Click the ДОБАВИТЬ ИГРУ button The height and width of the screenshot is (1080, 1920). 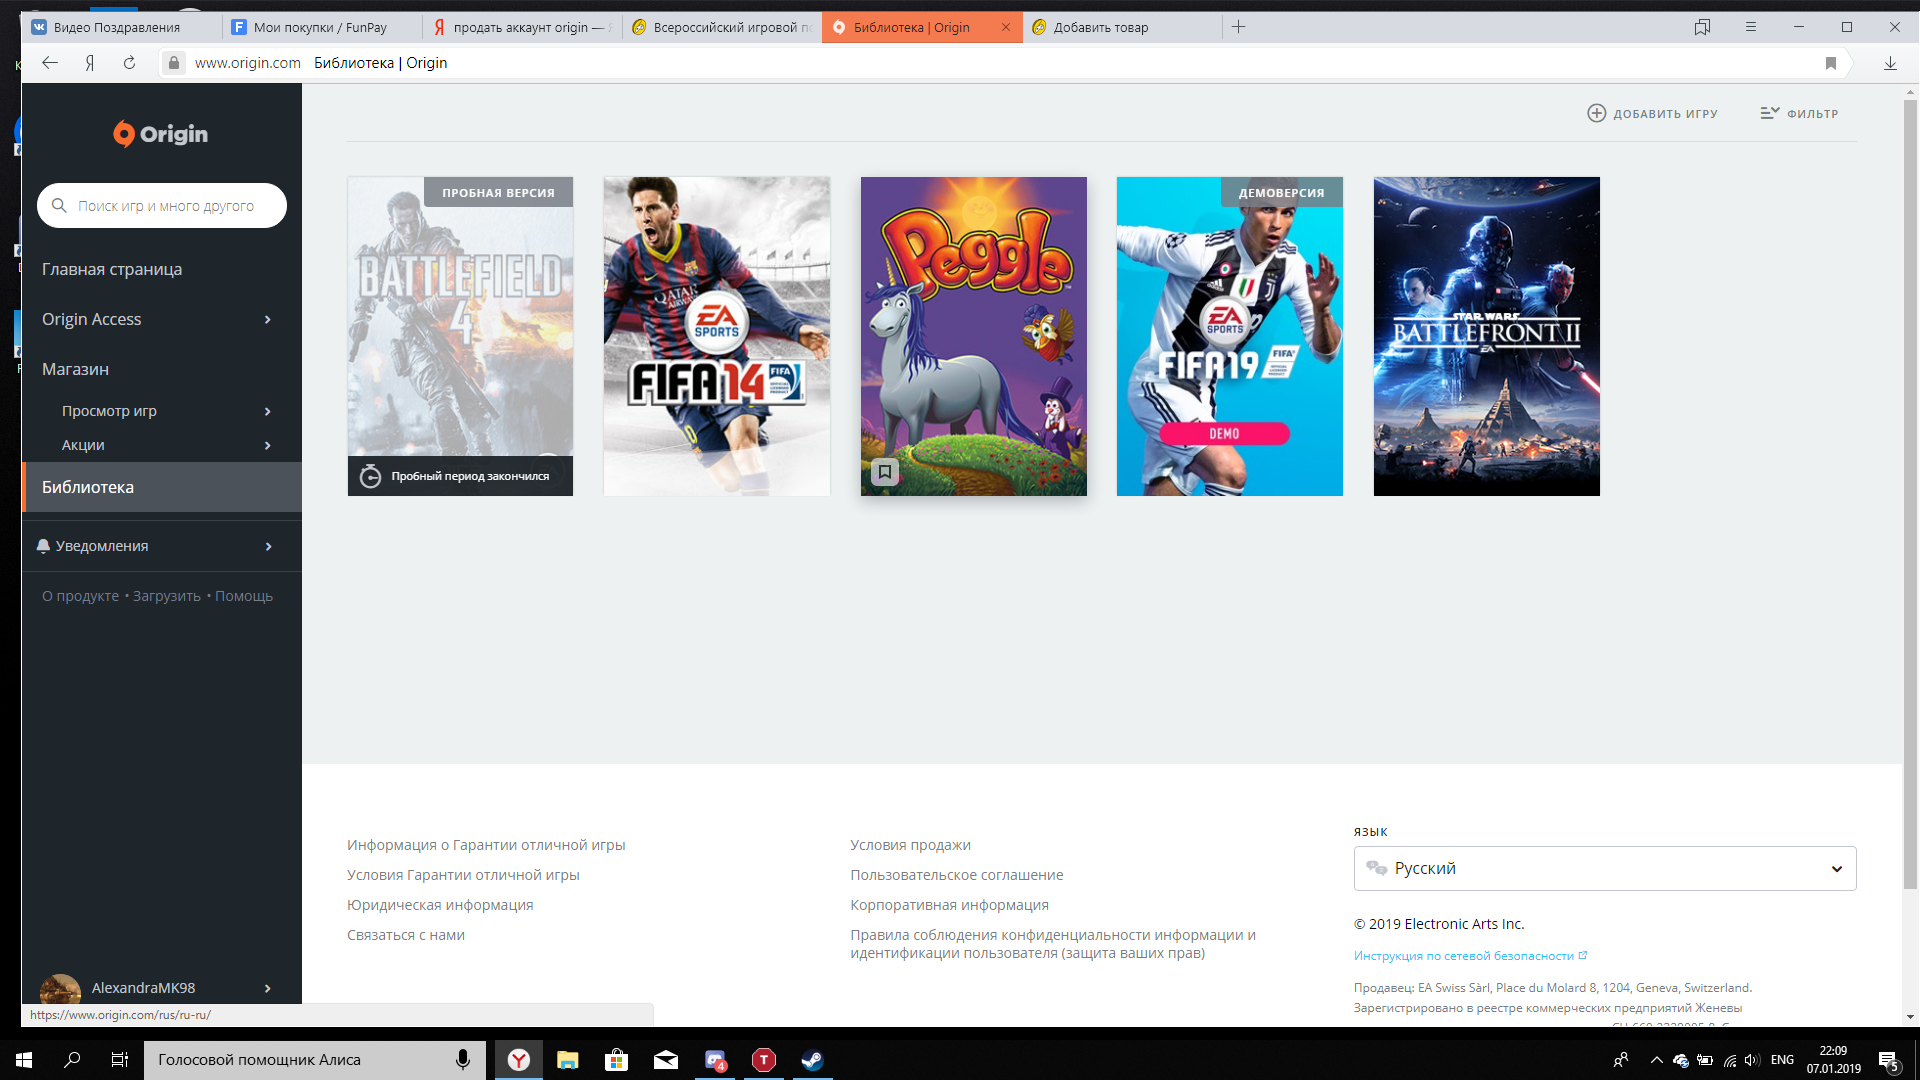pyautogui.click(x=1652, y=113)
